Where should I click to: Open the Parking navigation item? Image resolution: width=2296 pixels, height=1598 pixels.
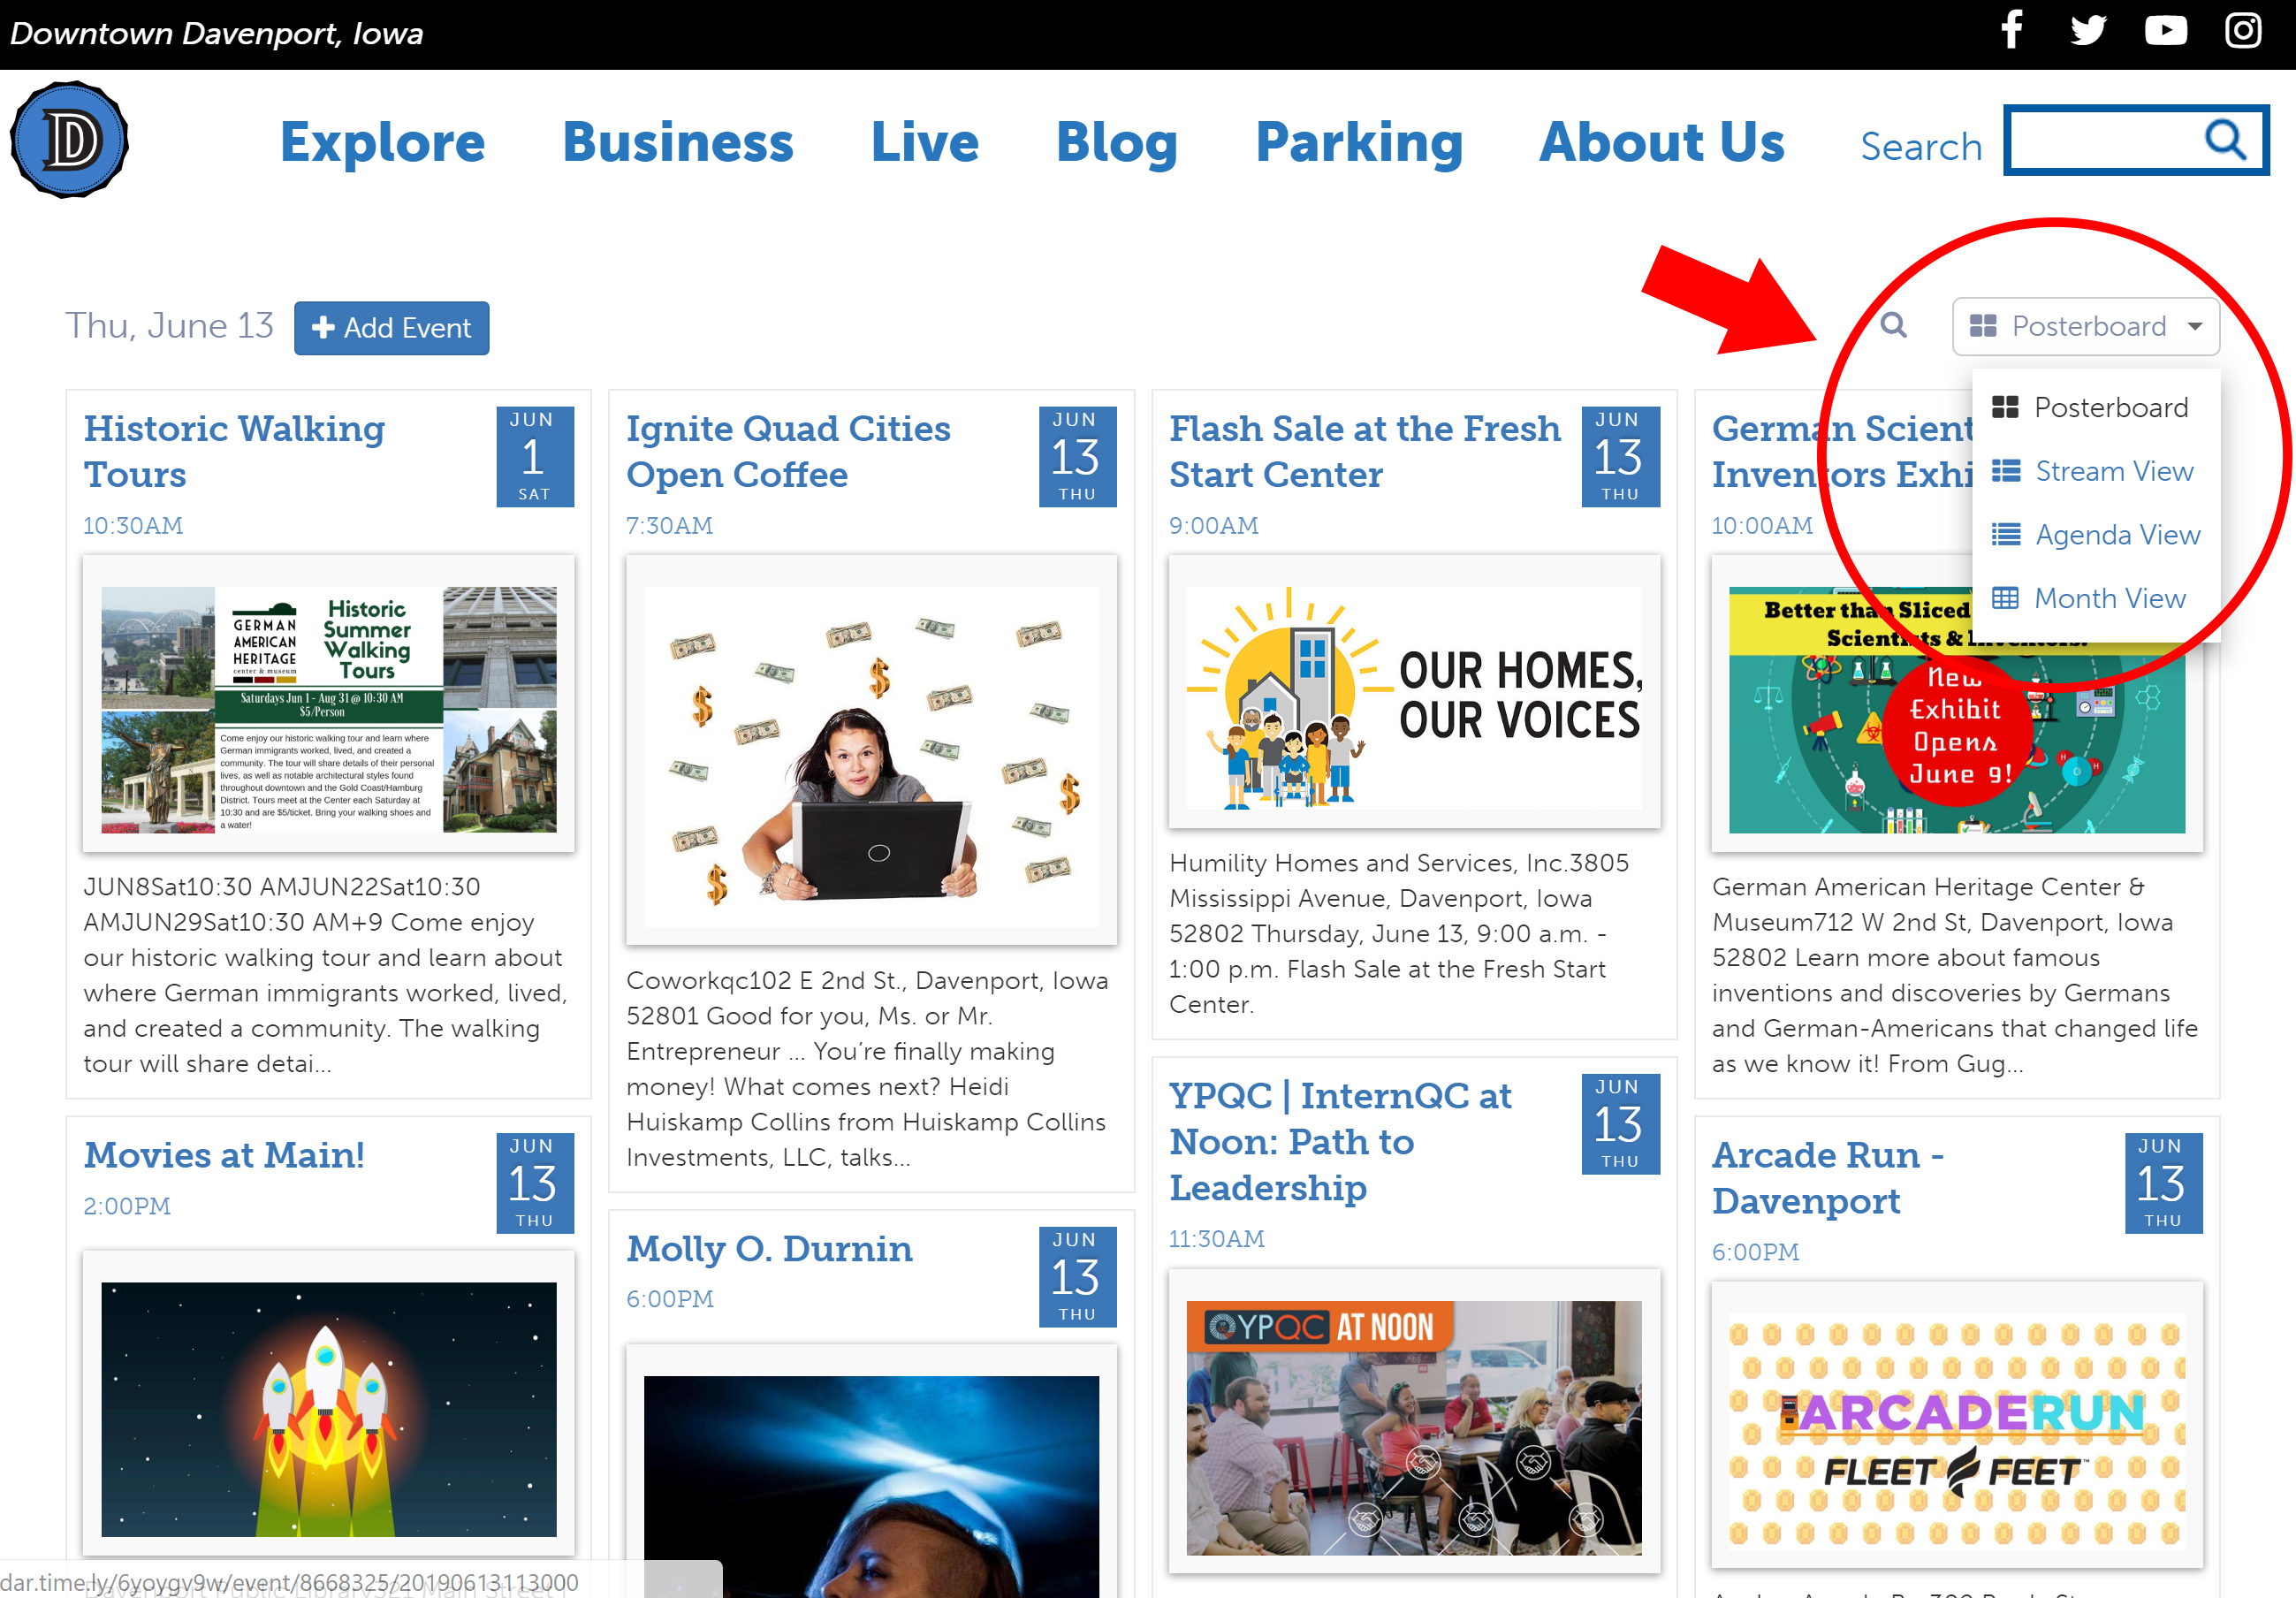1358,142
